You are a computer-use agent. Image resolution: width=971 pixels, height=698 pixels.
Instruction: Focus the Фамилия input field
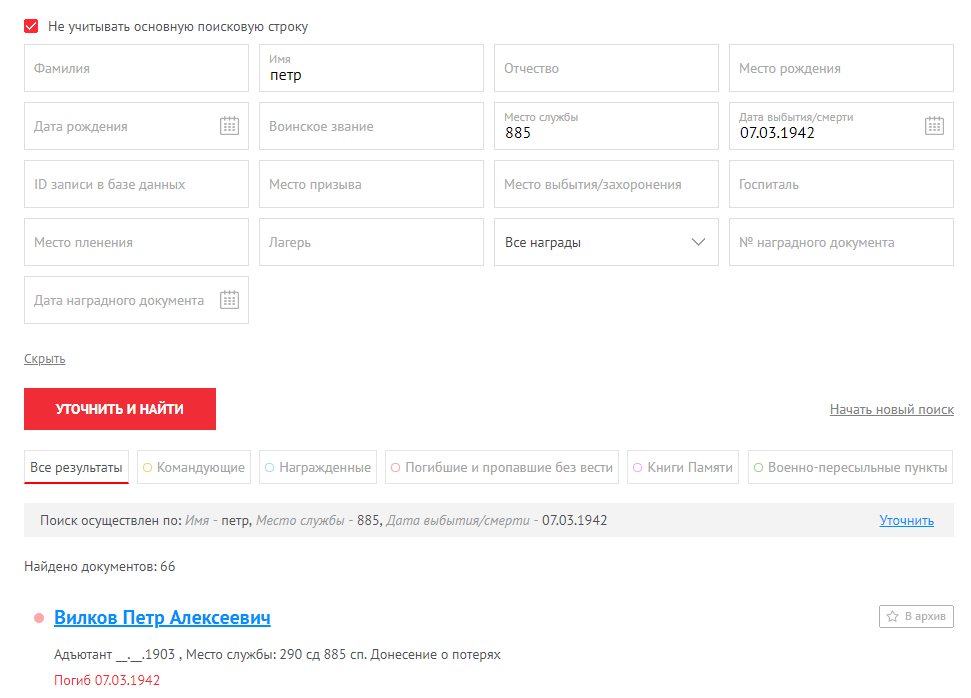point(136,68)
